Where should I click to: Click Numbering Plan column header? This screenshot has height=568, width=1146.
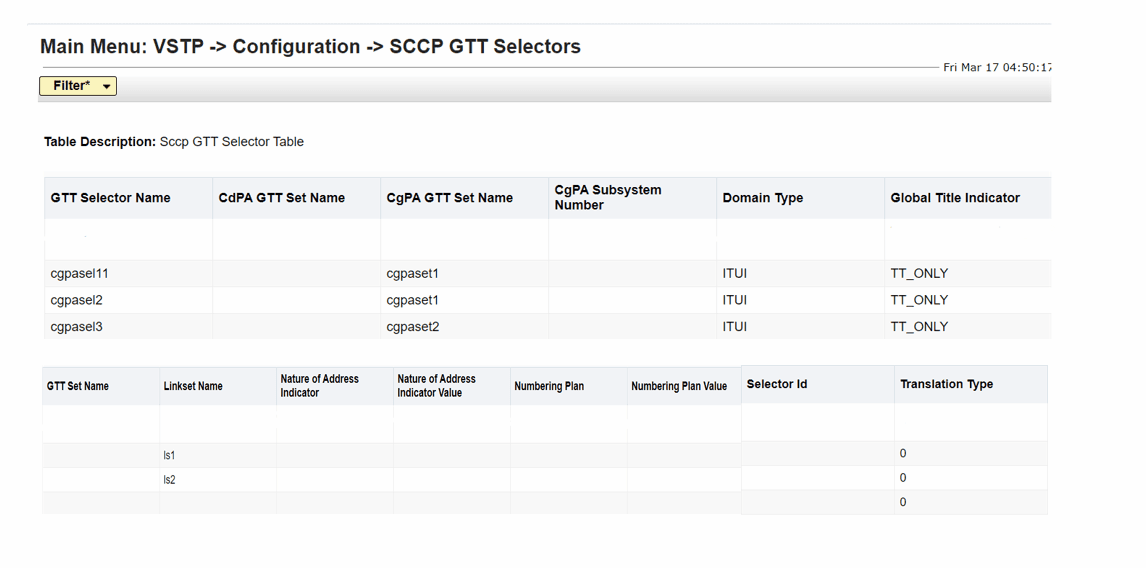(548, 386)
